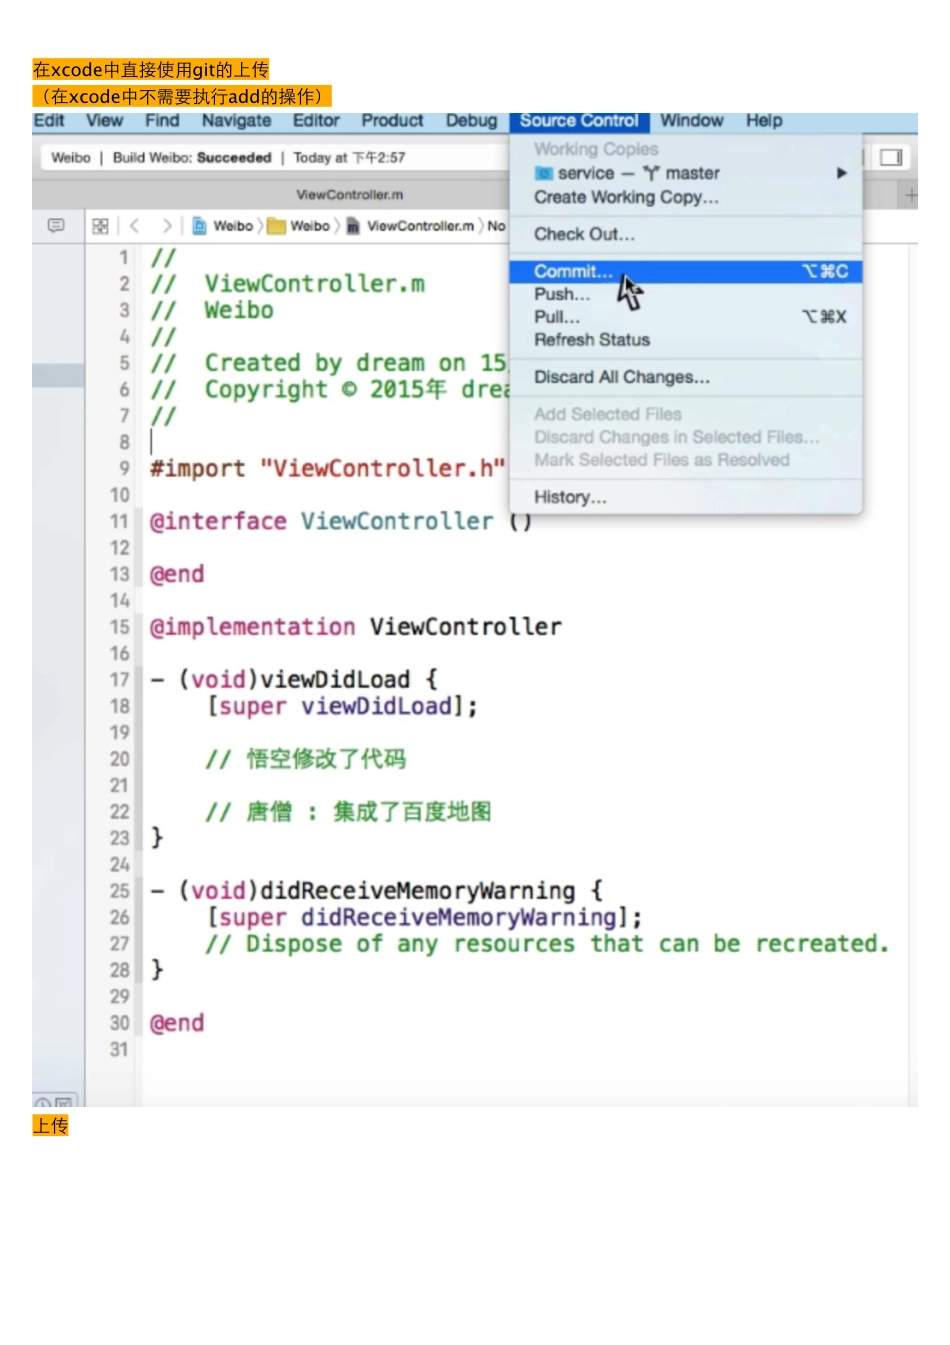Click the speech bubble navigator icon
Screen dimensions: 950x1345
pos(56,226)
